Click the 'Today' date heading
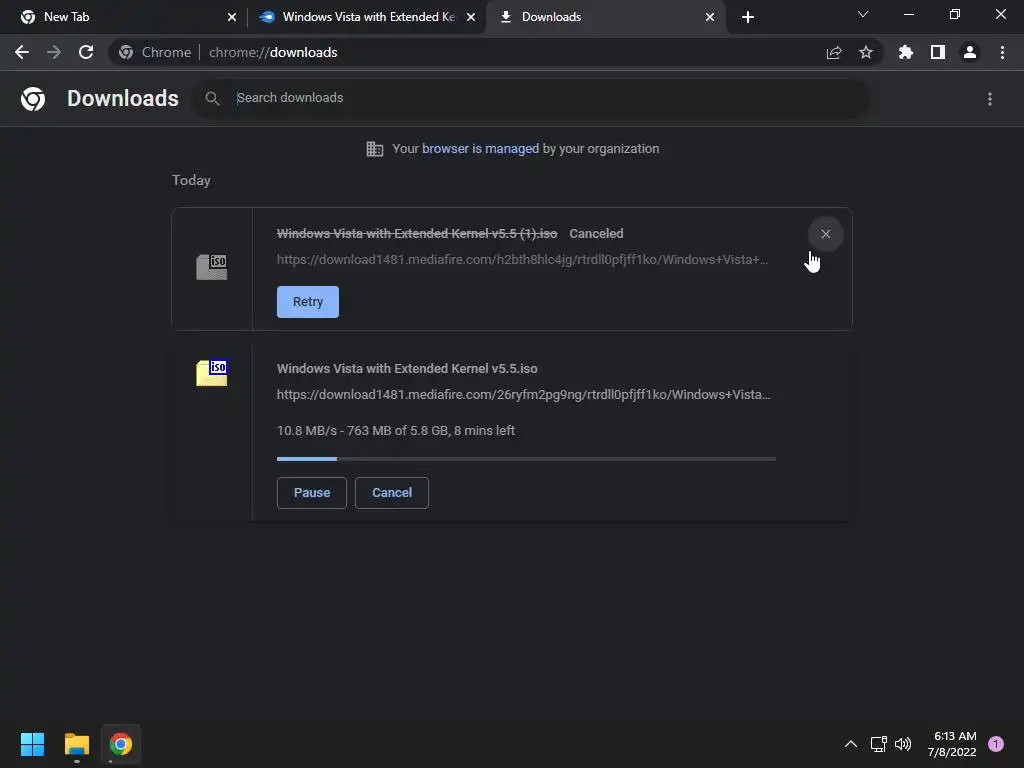This screenshot has height=768, width=1024. click(191, 180)
